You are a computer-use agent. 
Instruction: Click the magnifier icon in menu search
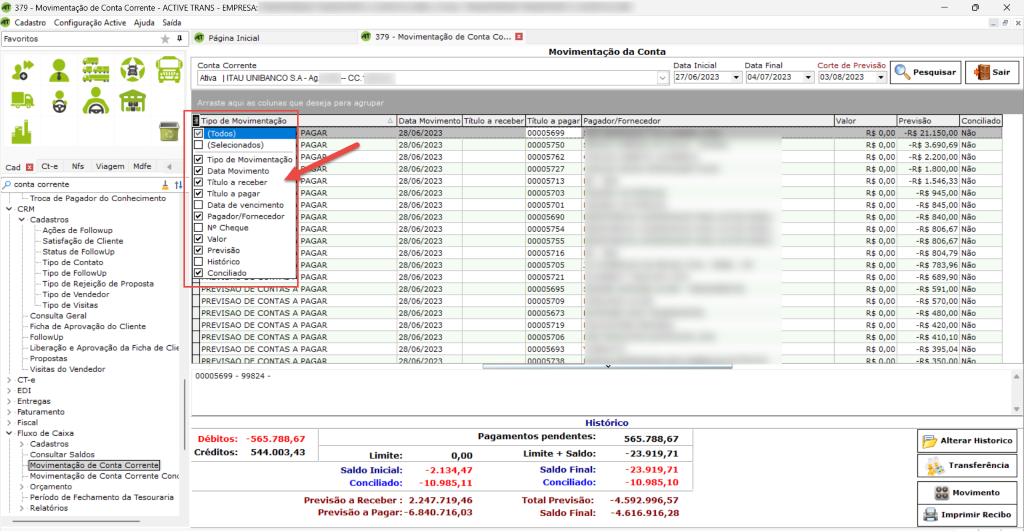7,185
